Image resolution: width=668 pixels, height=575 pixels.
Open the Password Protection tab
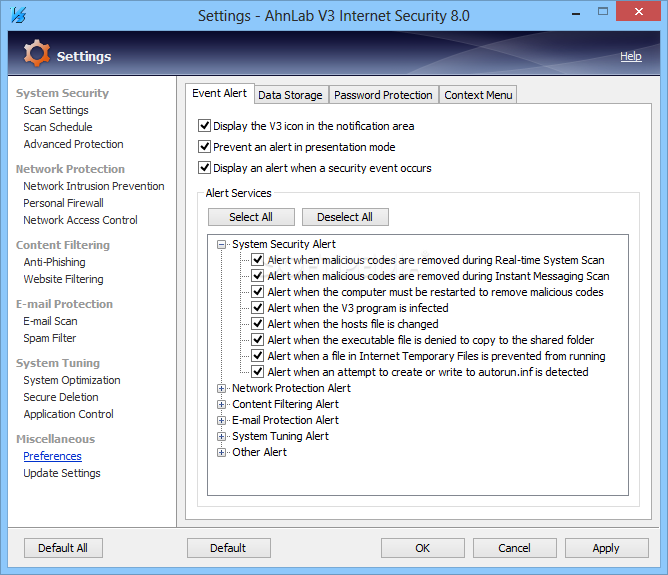click(383, 95)
